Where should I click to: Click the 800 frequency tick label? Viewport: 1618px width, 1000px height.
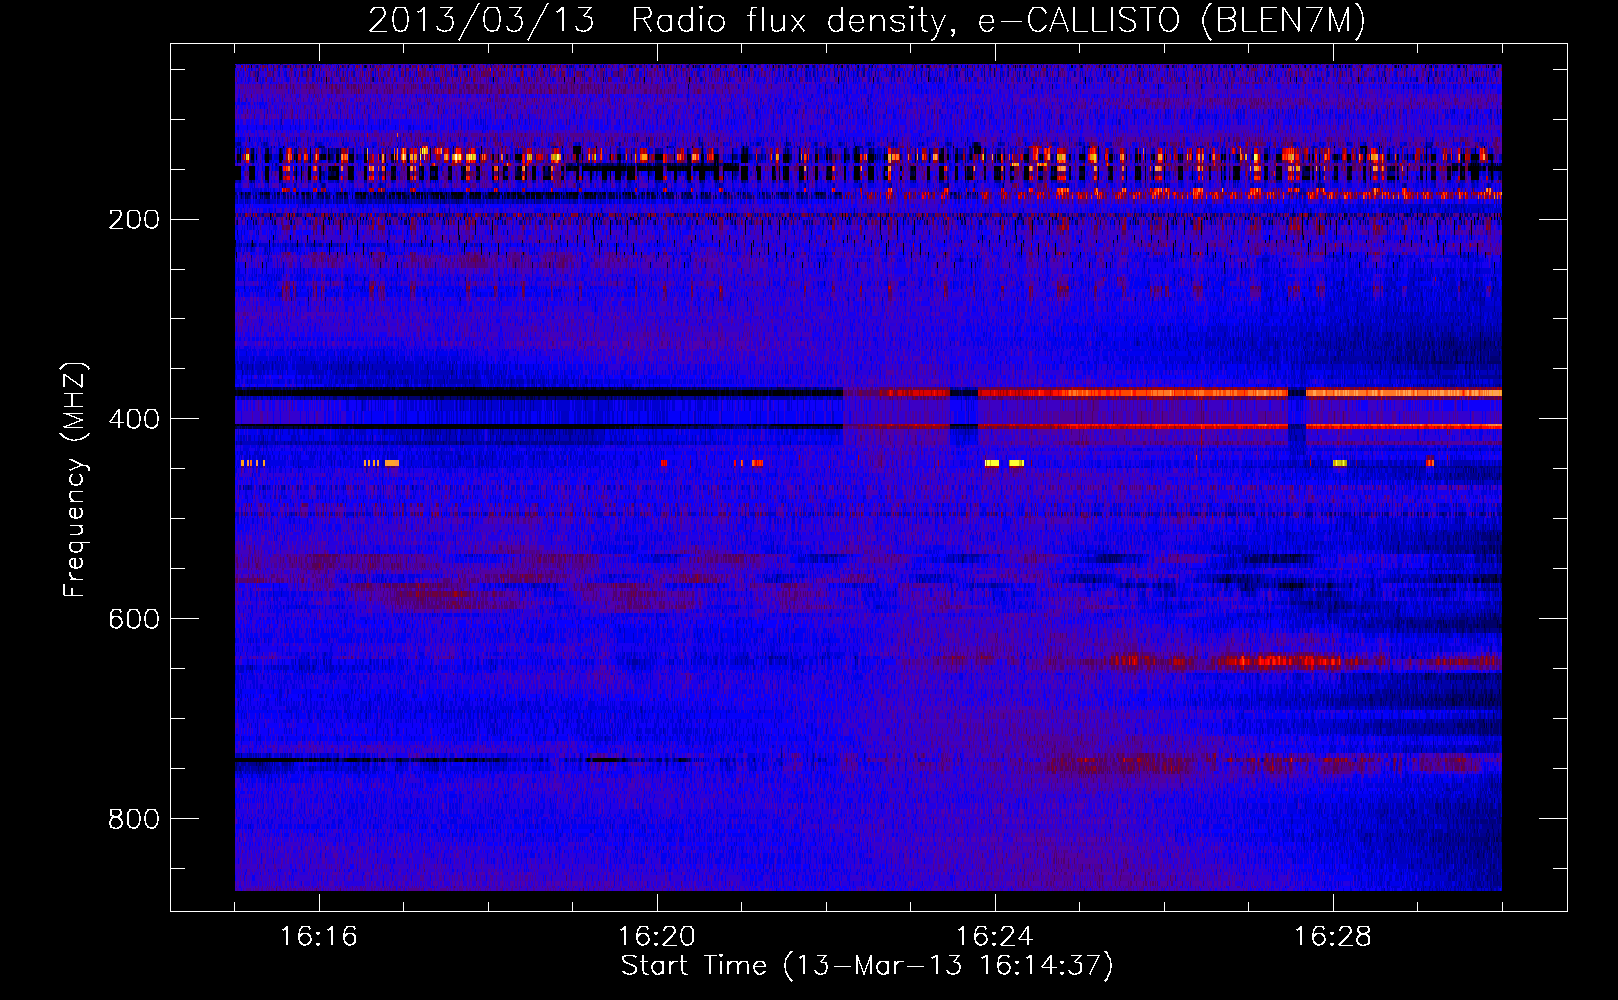click(x=134, y=820)
